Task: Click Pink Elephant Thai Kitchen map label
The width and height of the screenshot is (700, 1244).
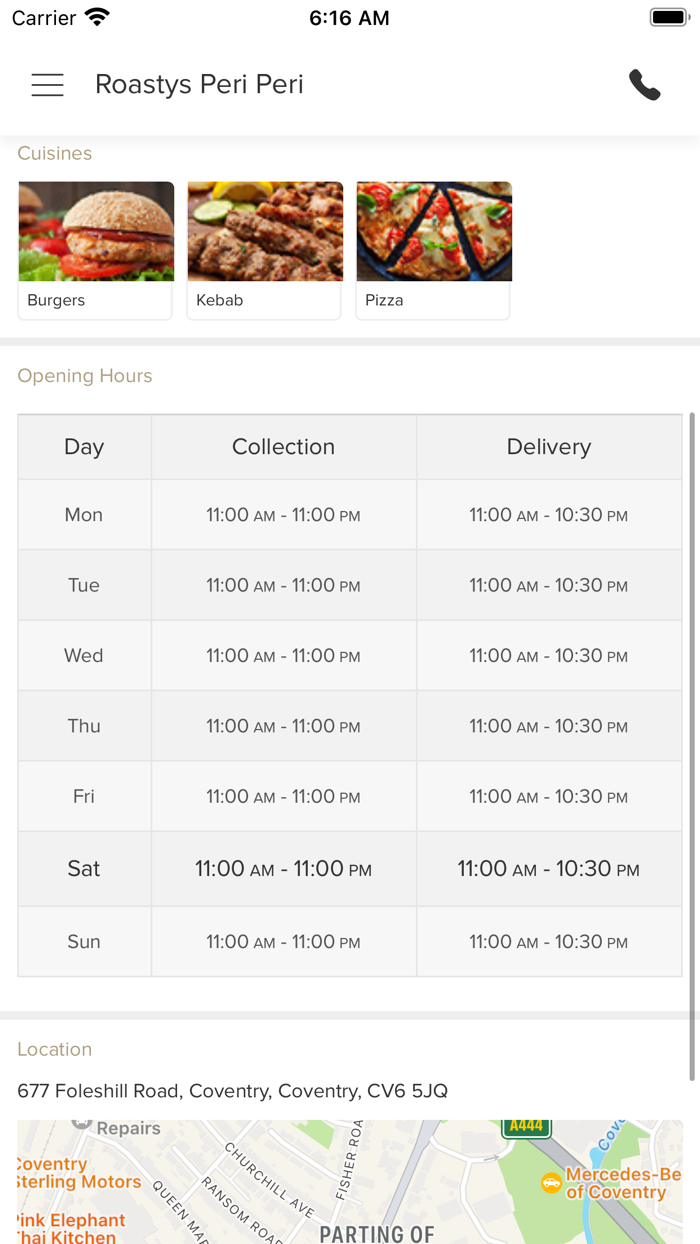Action: [72, 1229]
